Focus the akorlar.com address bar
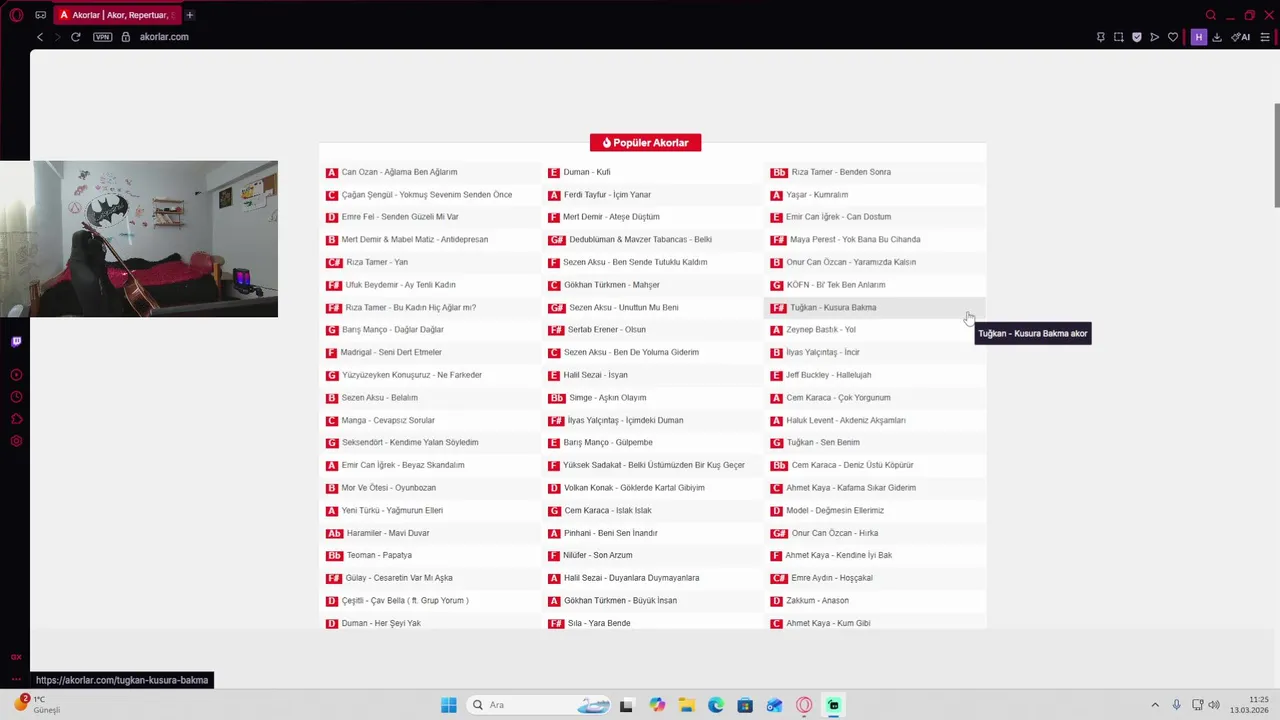Screen dimensions: 1280x720 pos(164,37)
